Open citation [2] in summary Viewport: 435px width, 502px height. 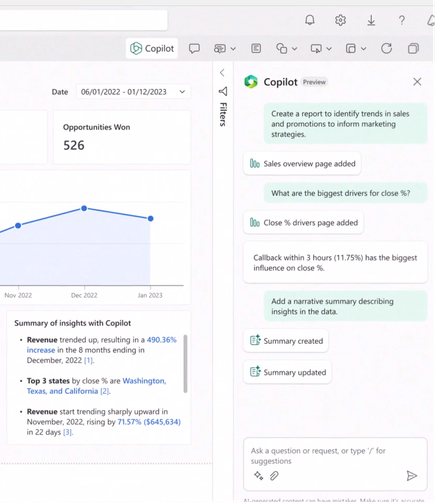coord(105,391)
